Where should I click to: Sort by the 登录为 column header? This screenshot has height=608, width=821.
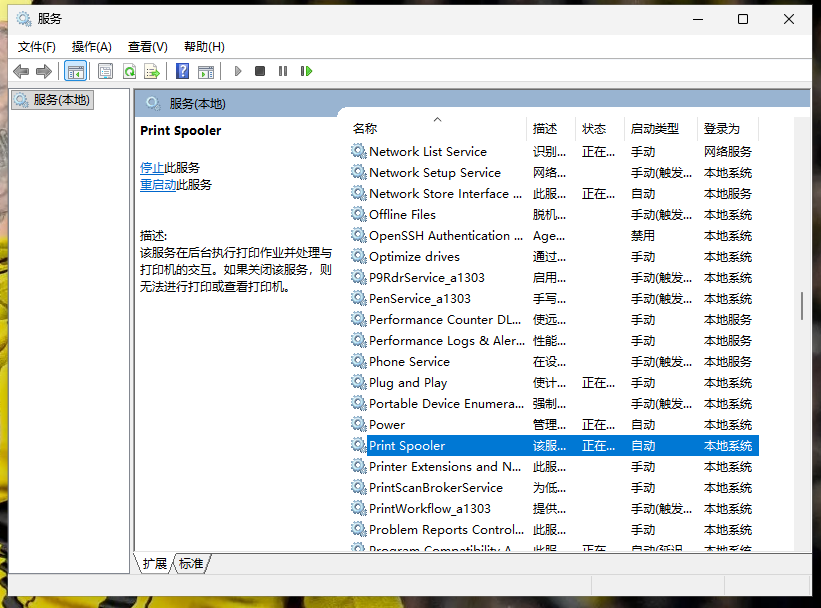pos(728,128)
